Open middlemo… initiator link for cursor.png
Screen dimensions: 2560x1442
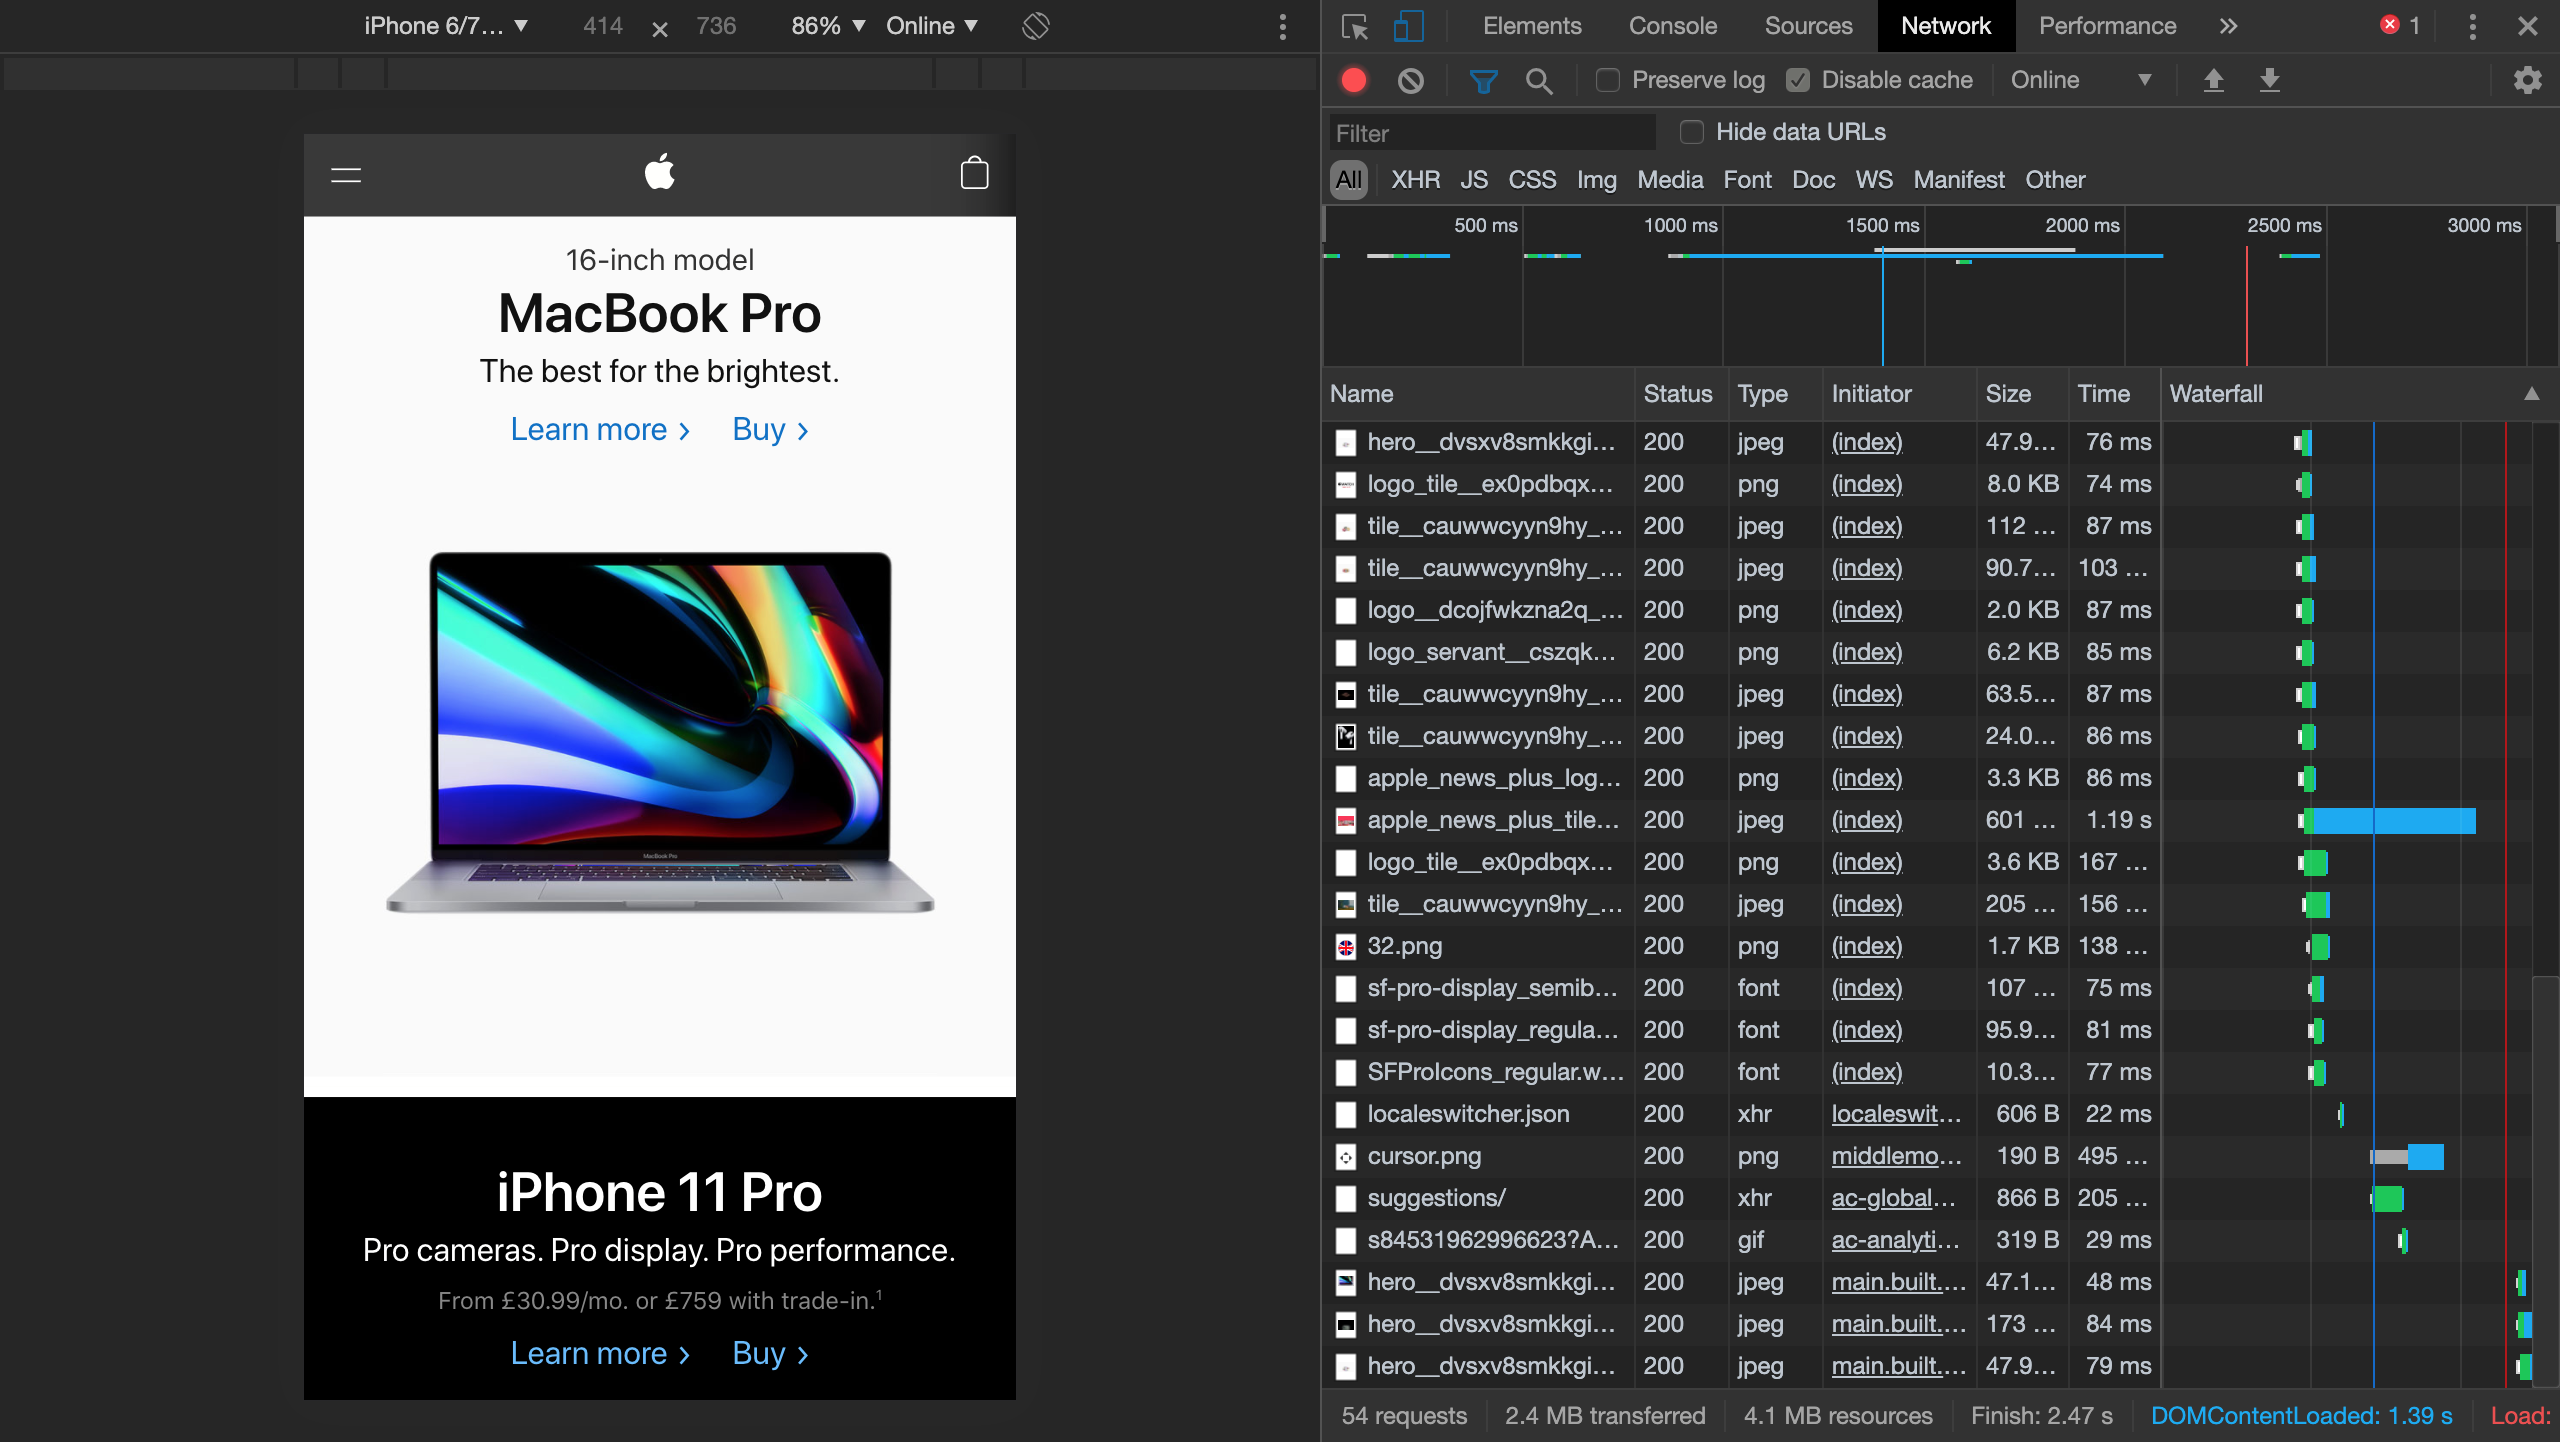pos(1896,1156)
